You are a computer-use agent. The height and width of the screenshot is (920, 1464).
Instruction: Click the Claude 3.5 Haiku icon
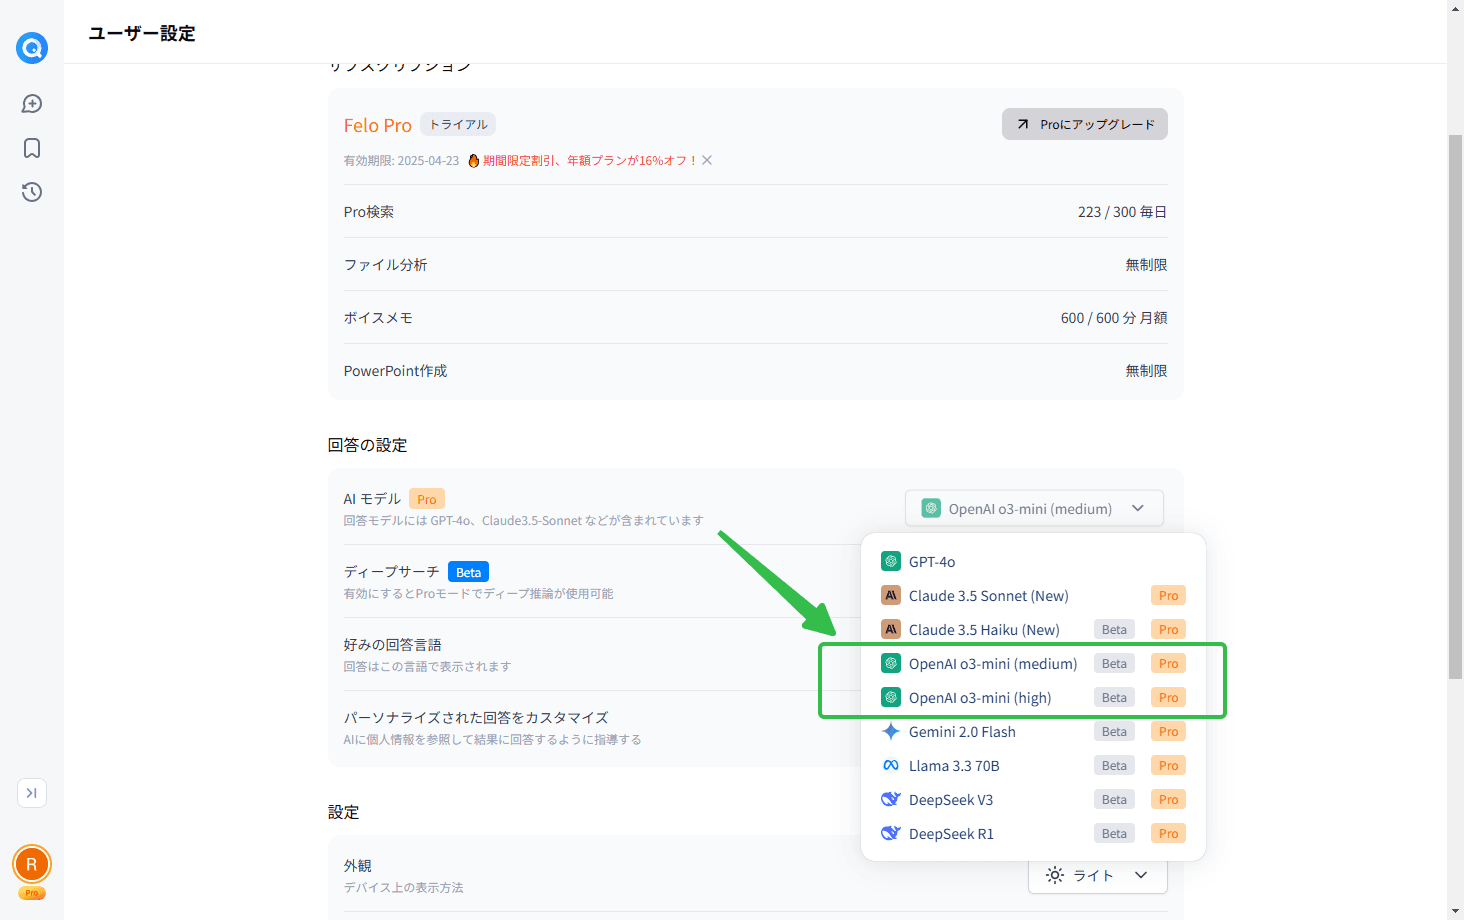(891, 630)
